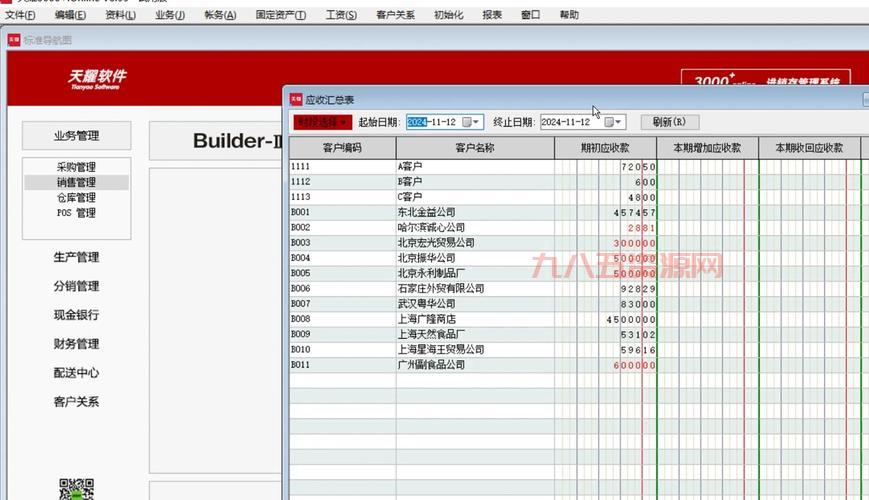869x500 pixels.
Task: Click the 期初应收款 amount for A客户
Action: click(605, 166)
